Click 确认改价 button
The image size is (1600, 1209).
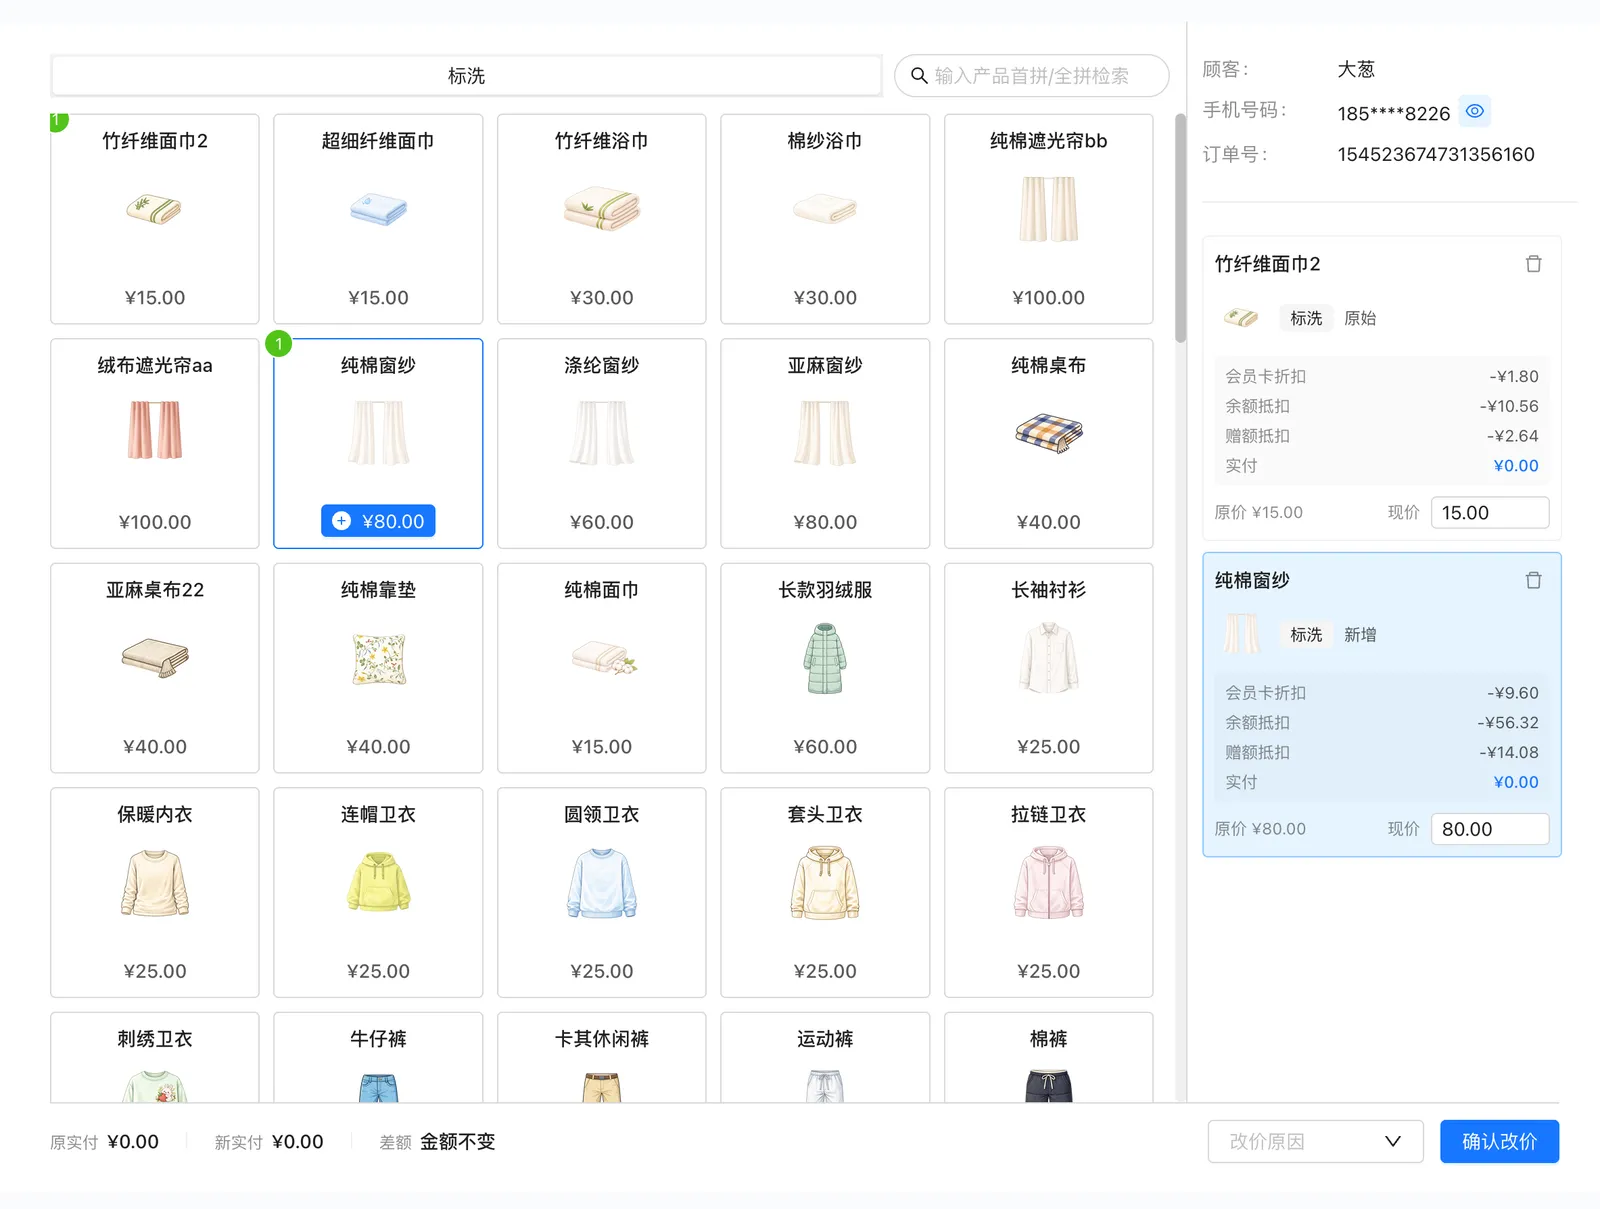point(1499,1142)
